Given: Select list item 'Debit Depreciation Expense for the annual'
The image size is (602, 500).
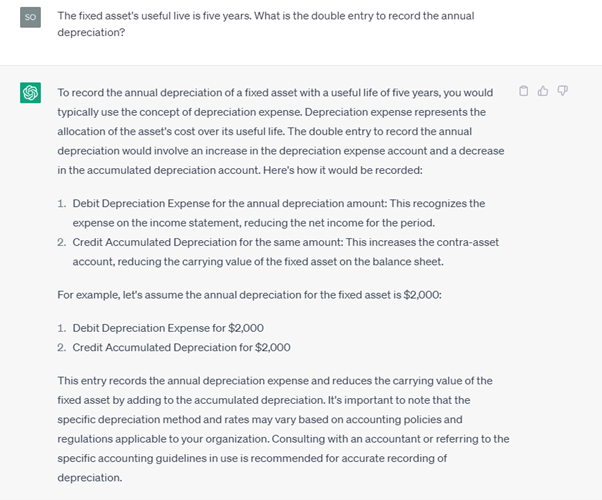Looking at the screenshot, I should pos(279,213).
